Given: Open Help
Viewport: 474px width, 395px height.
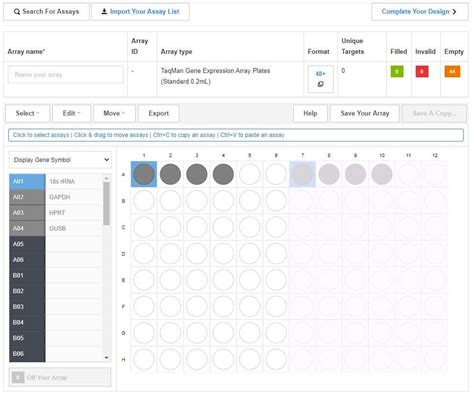Looking at the screenshot, I should coord(310,113).
